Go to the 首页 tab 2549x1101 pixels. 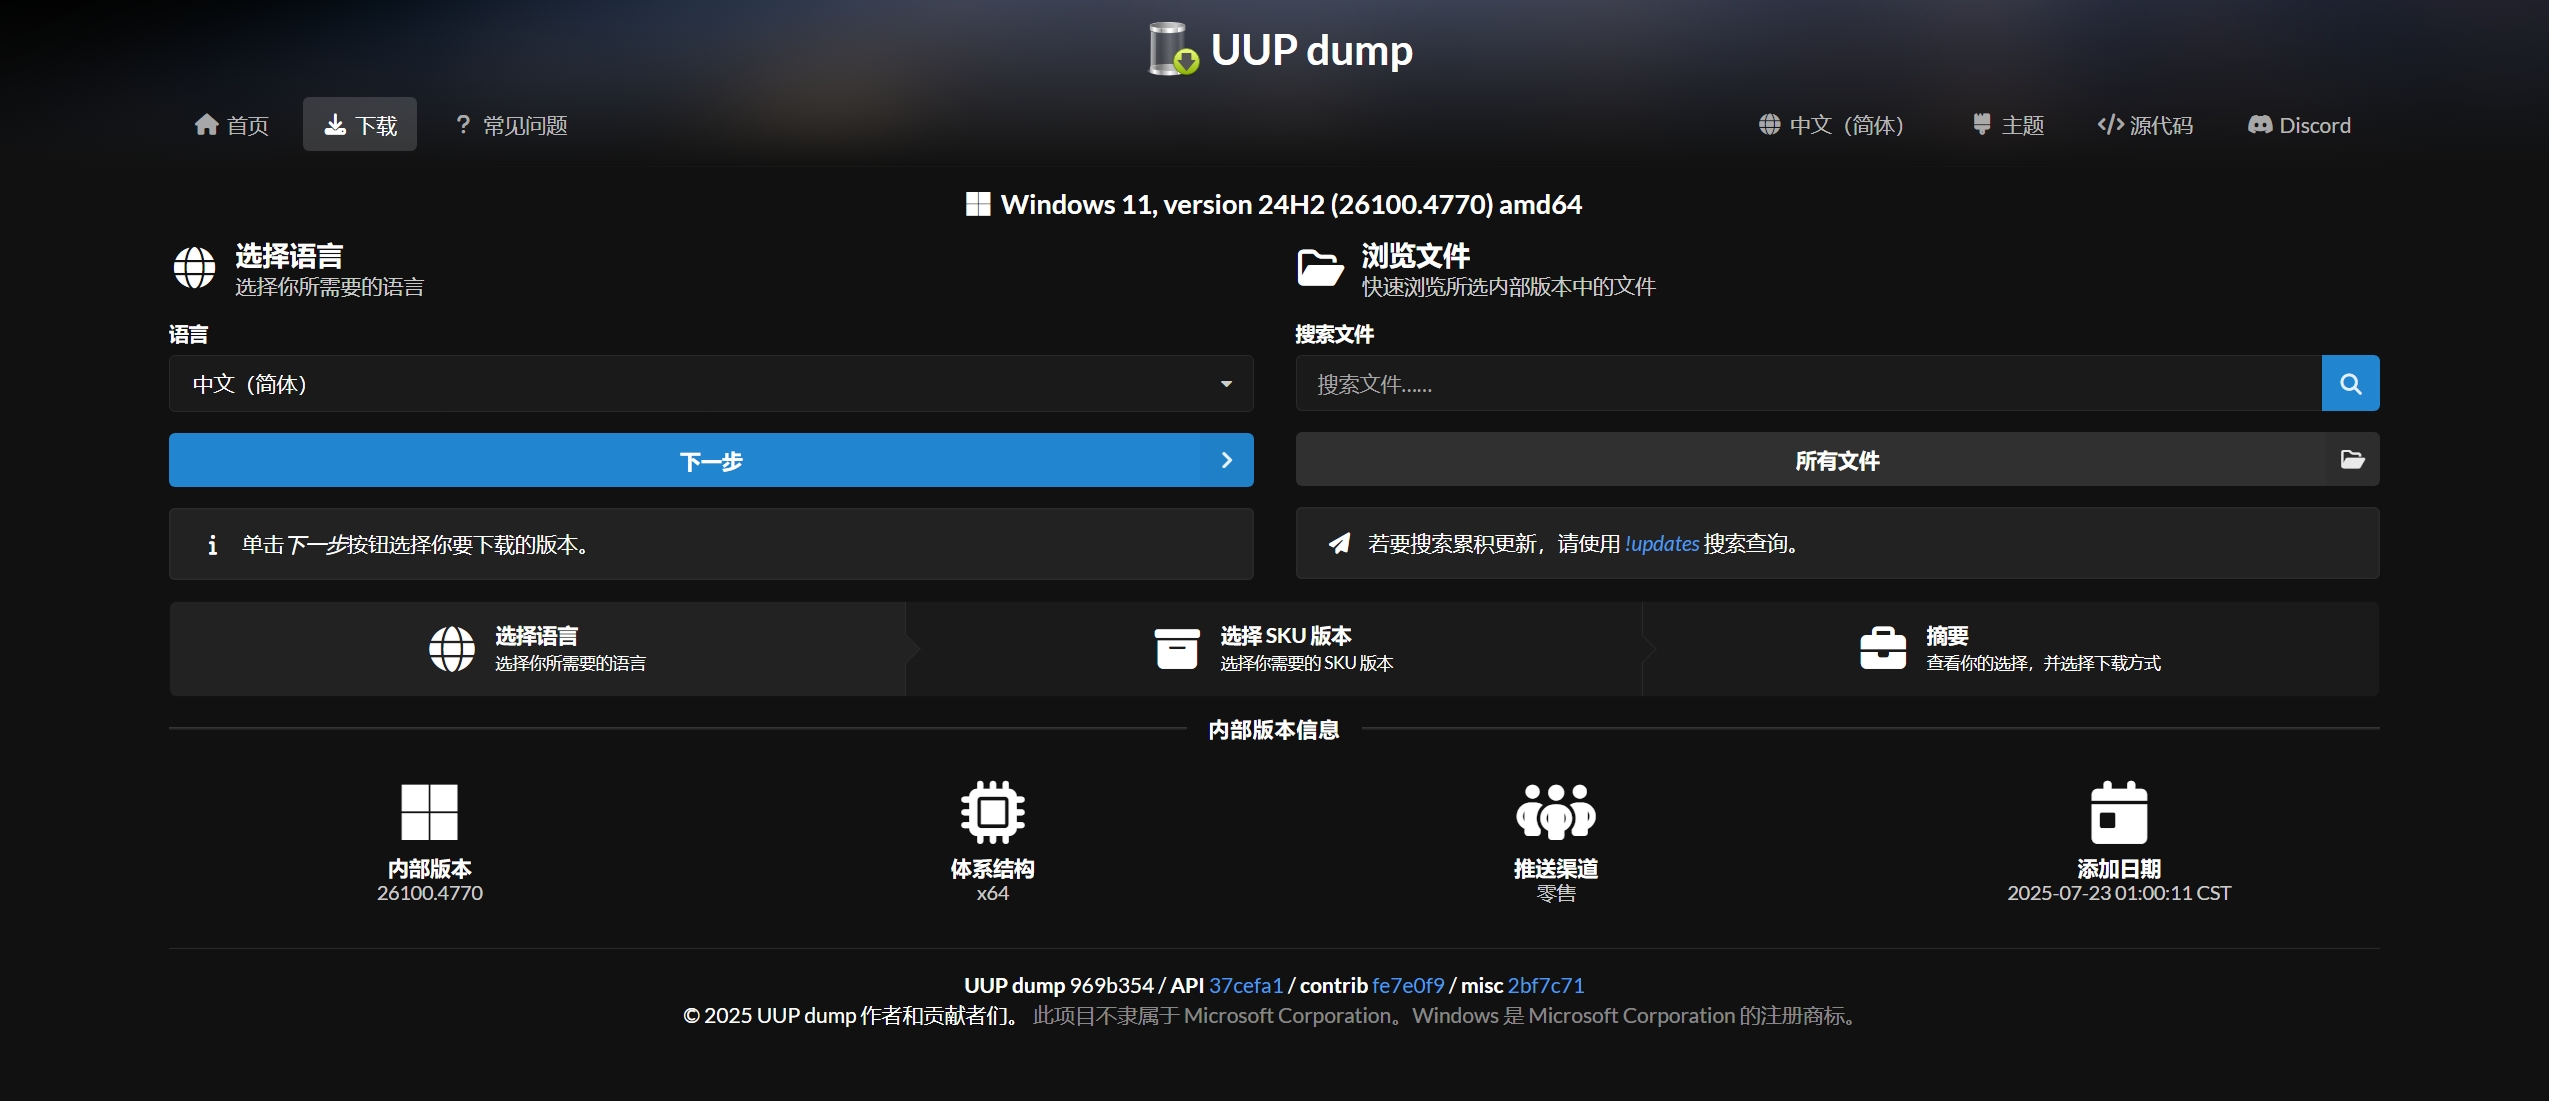point(232,125)
